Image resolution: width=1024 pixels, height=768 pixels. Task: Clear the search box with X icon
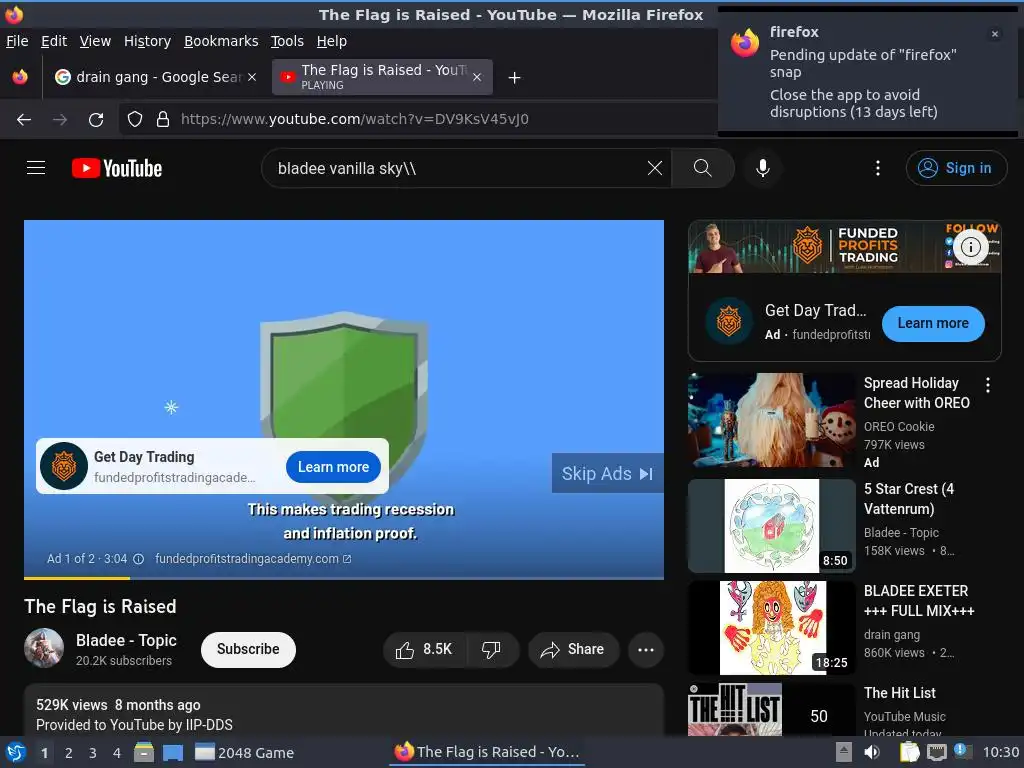point(654,168)
